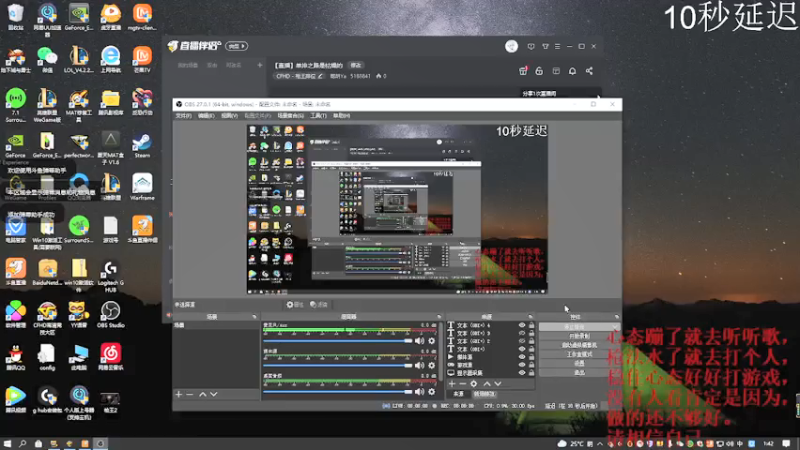
Task: Open the 虎牙 platform pill dropdown beside the 直播伴侣 logo
Action: click(x=236, y=46)
